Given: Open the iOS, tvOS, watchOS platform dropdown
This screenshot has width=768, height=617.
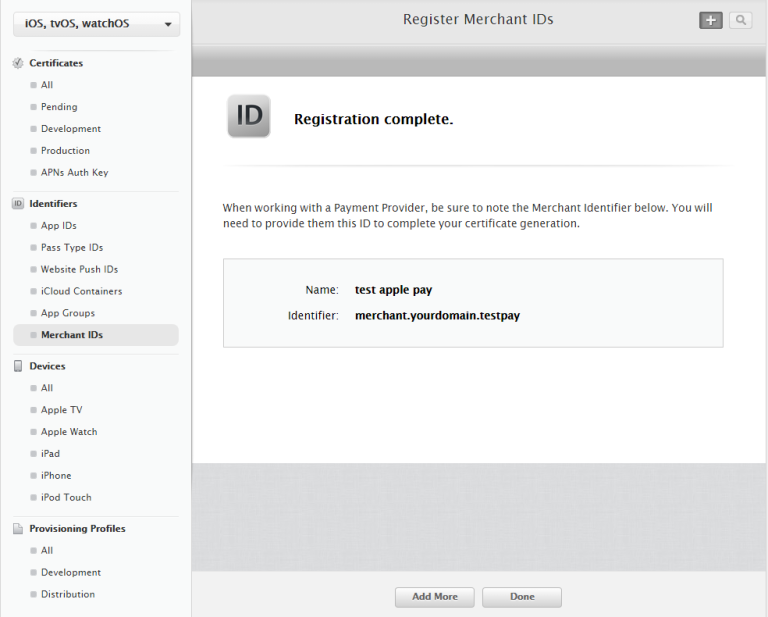Looking at the screenshot, I should click(96, 24).
